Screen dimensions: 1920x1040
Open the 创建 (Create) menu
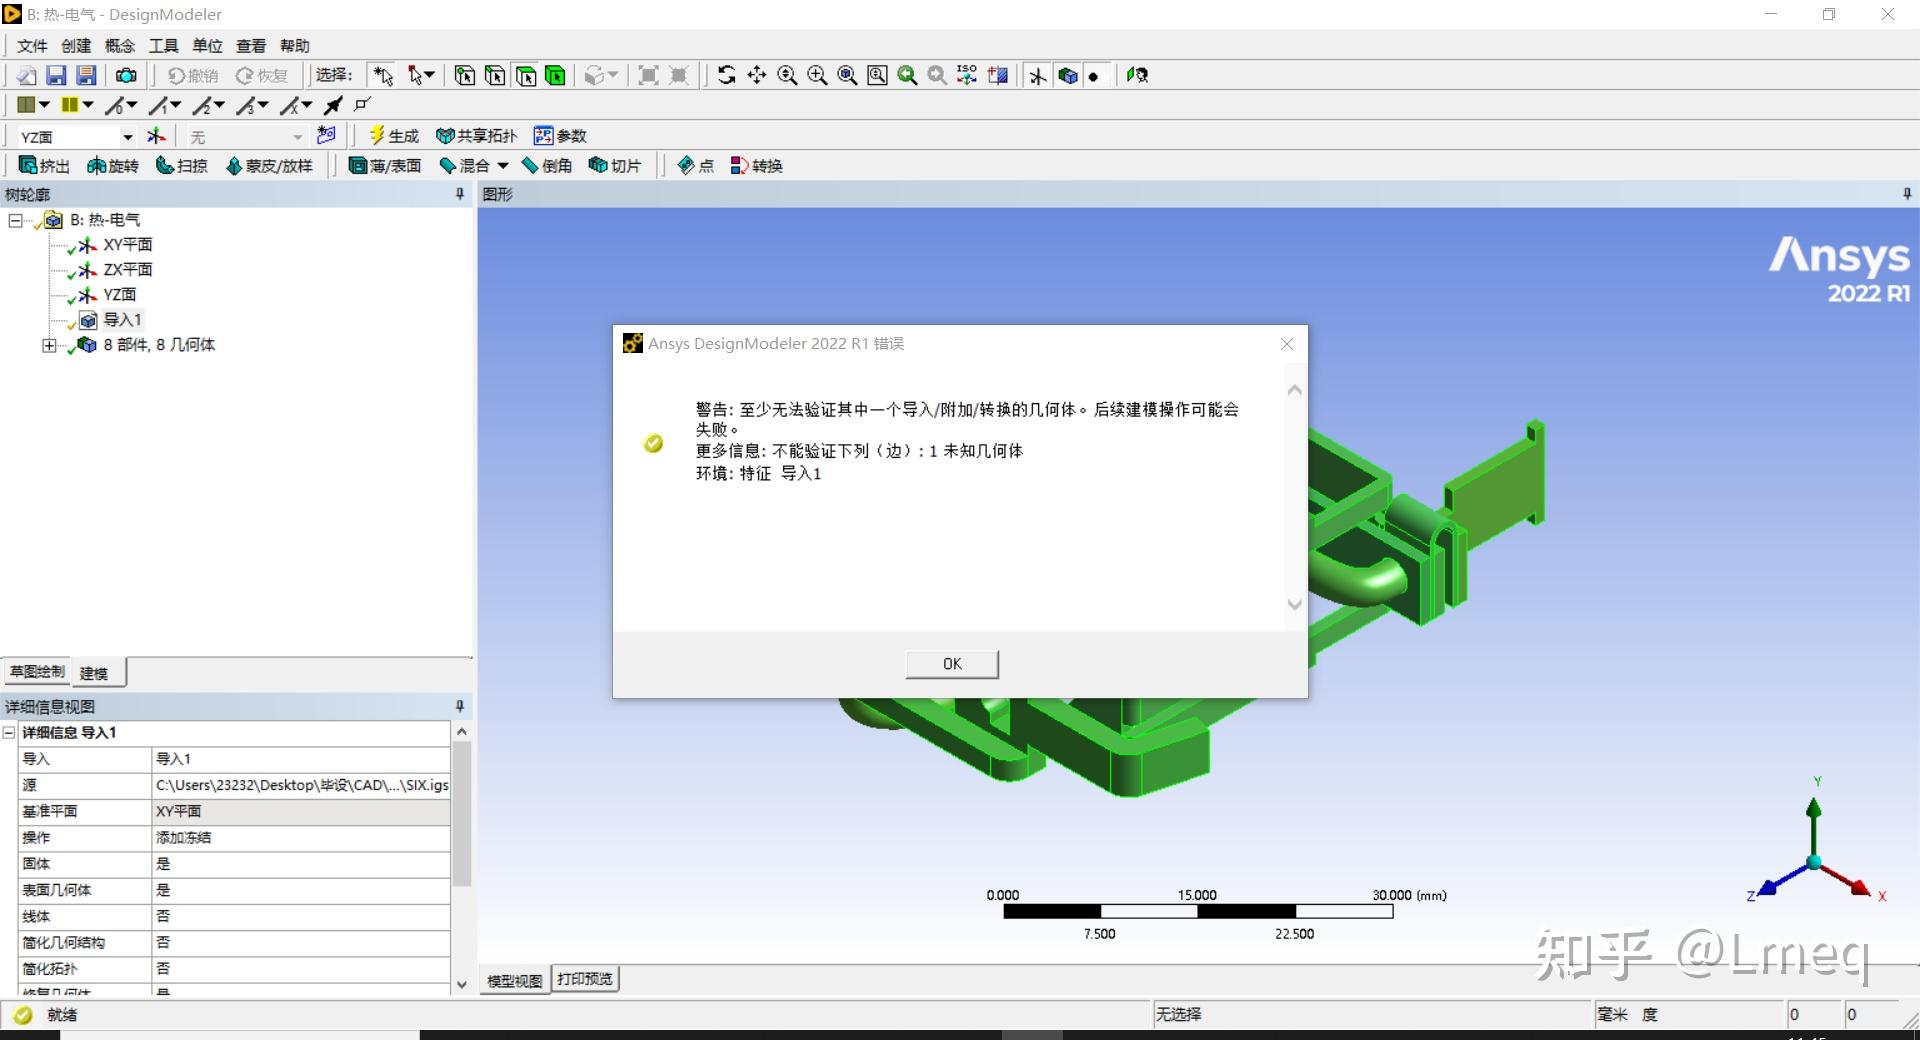click(x=76, y=46)
